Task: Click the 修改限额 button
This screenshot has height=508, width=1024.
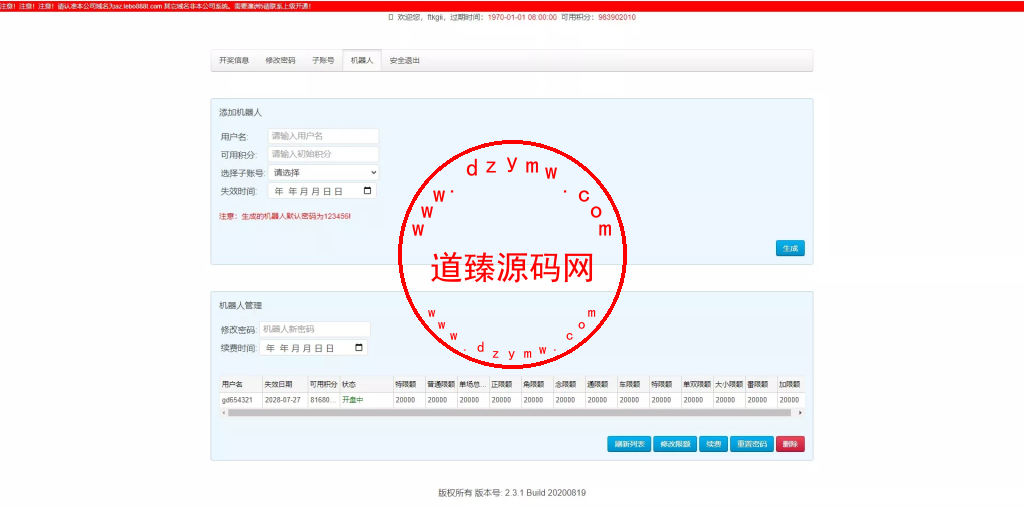Action: (x=675, y=444)
